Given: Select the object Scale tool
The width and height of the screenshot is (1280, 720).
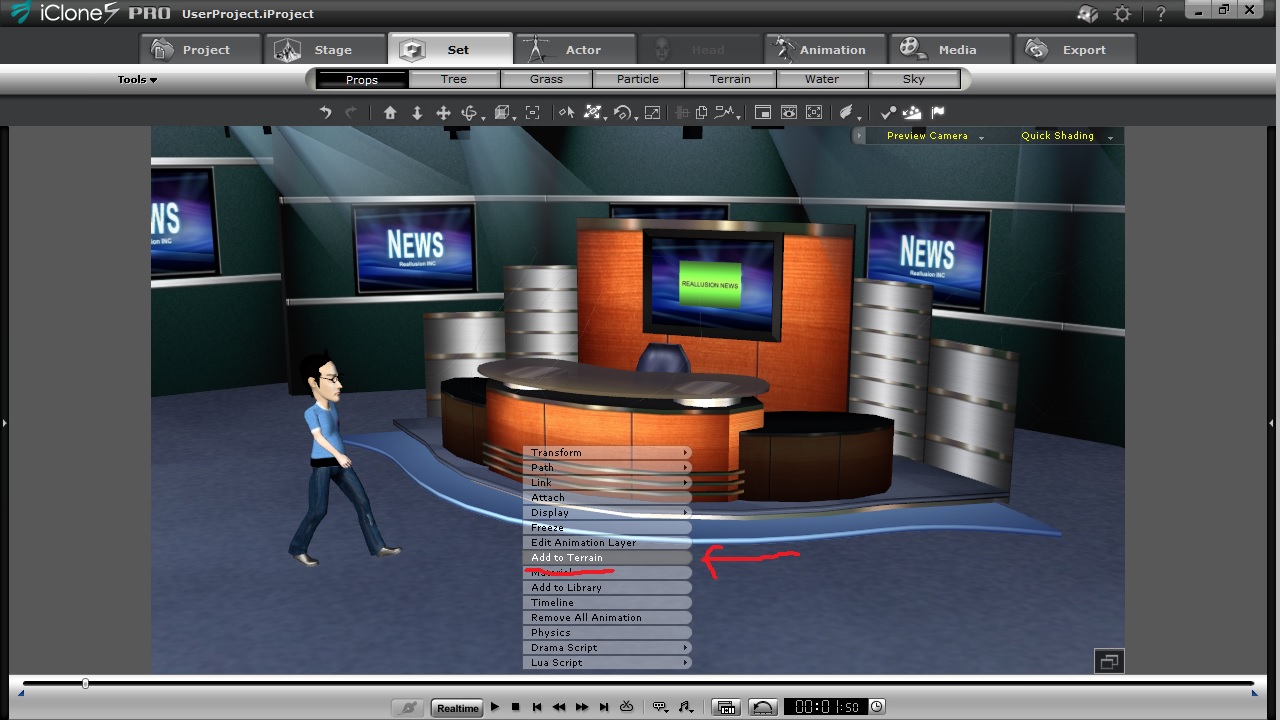Looking at the screenshot, I should [652, 112].
